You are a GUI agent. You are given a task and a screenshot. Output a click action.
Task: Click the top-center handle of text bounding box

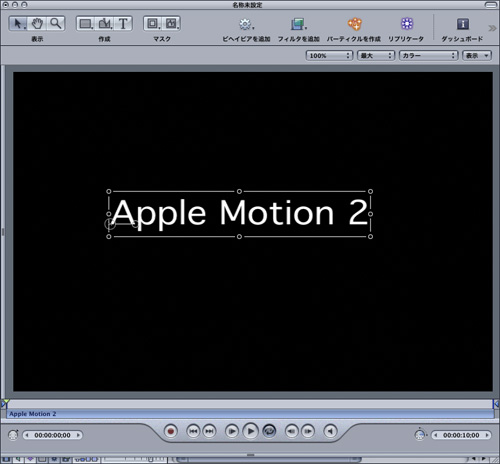coord(239,191)
